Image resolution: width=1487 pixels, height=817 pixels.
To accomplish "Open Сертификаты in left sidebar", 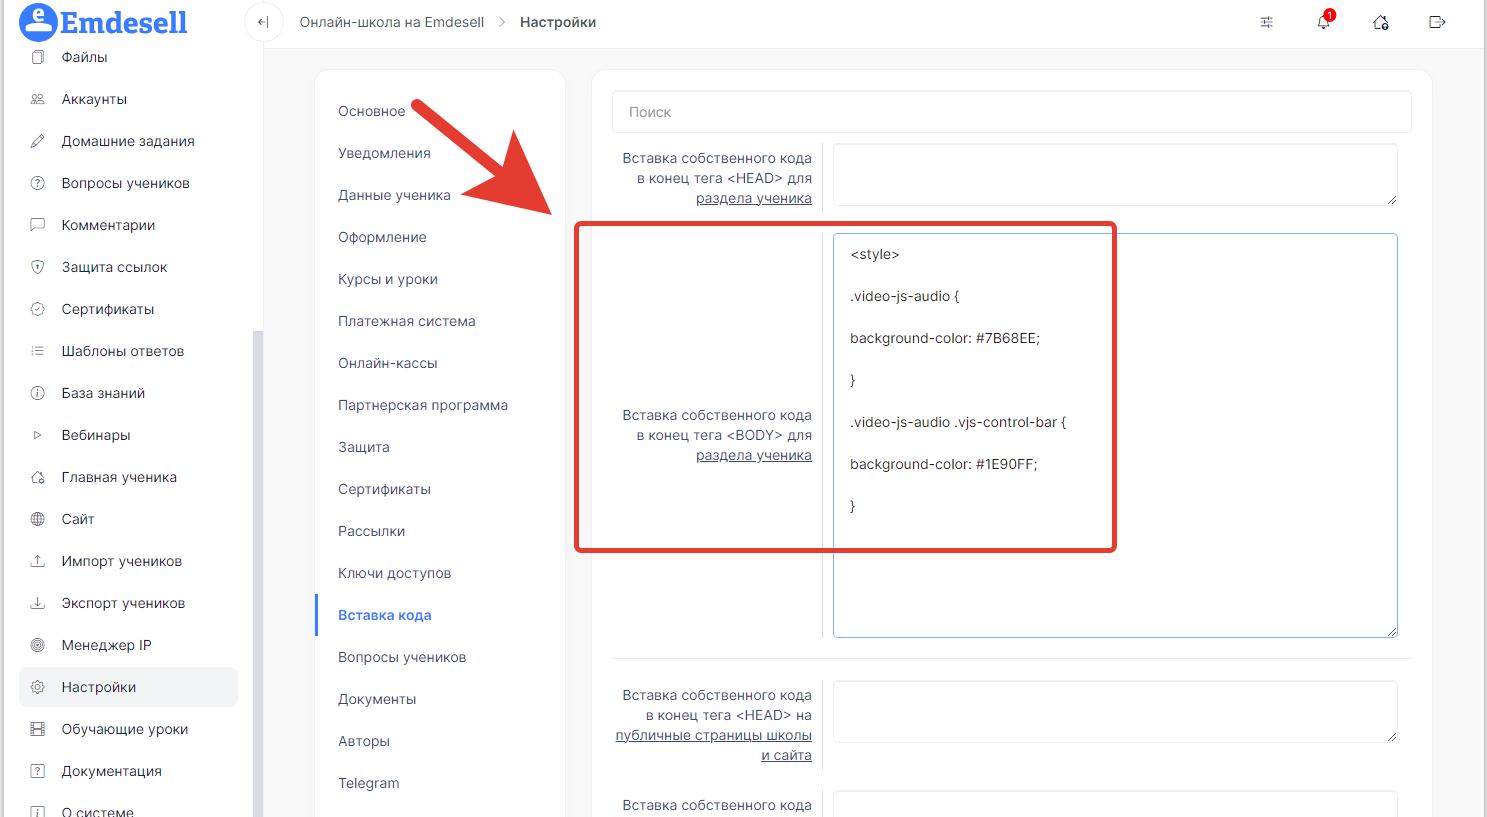I will (x=108, y=309).
